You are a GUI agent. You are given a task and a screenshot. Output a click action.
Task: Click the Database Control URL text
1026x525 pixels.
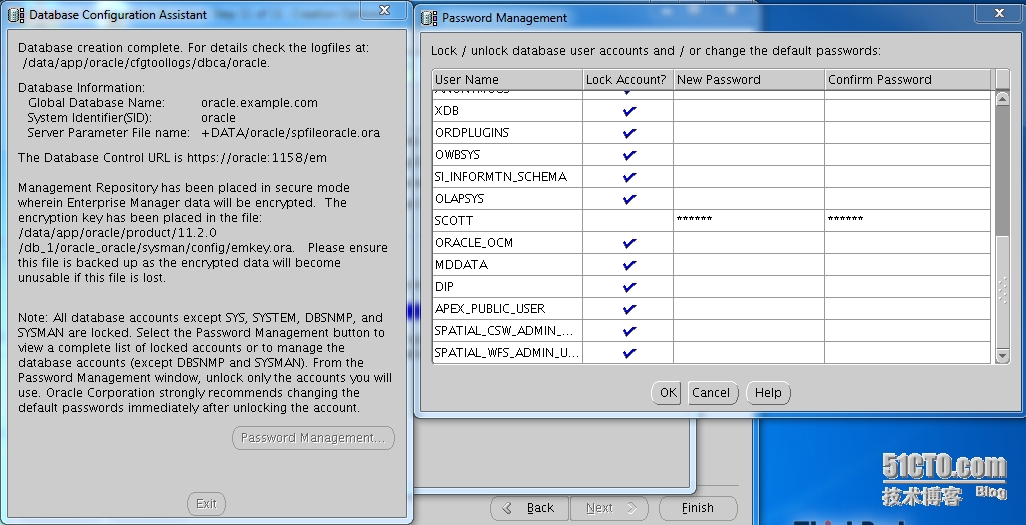click(x=172, y=158)
